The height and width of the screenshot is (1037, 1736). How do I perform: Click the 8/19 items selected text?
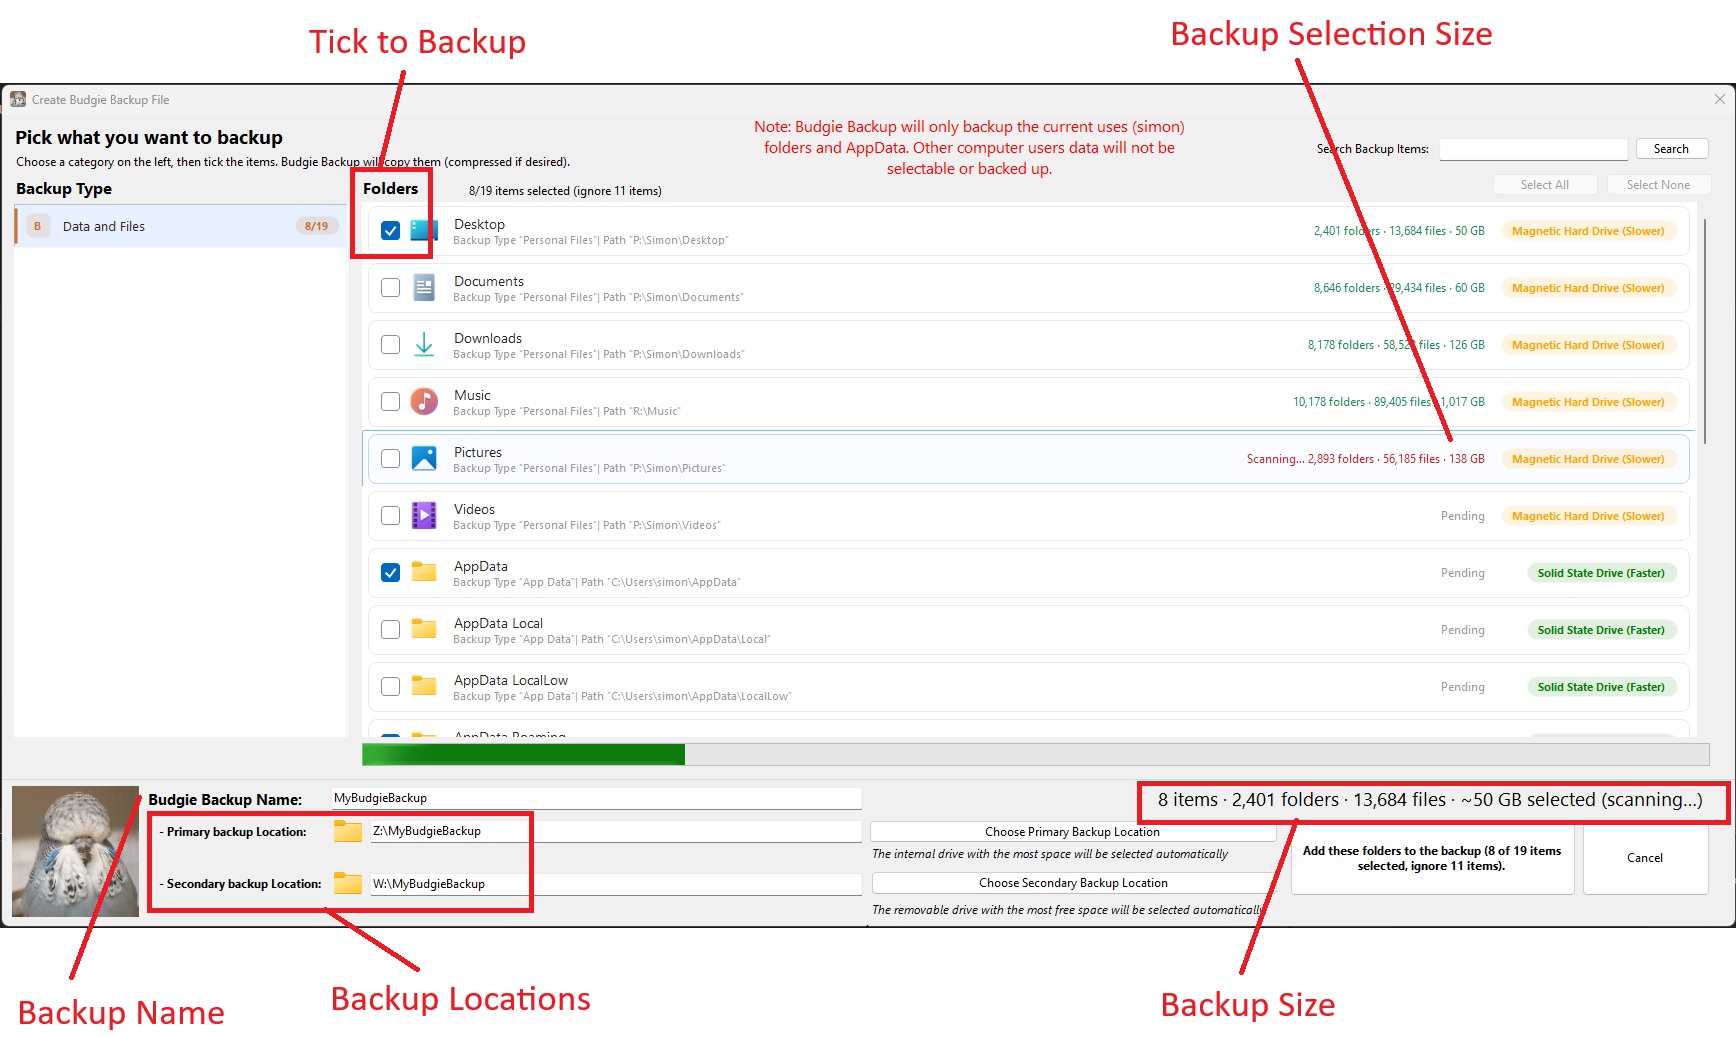point(565,191)
